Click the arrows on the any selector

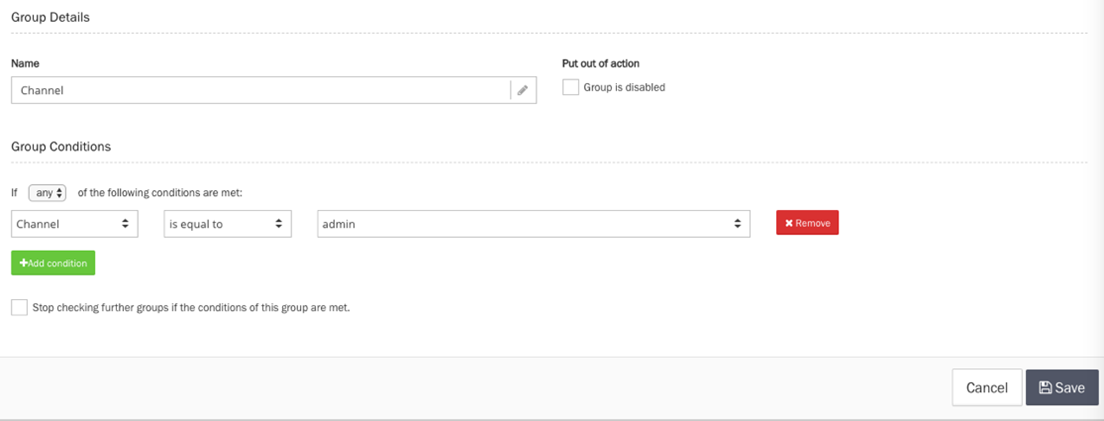click(60, 193)
